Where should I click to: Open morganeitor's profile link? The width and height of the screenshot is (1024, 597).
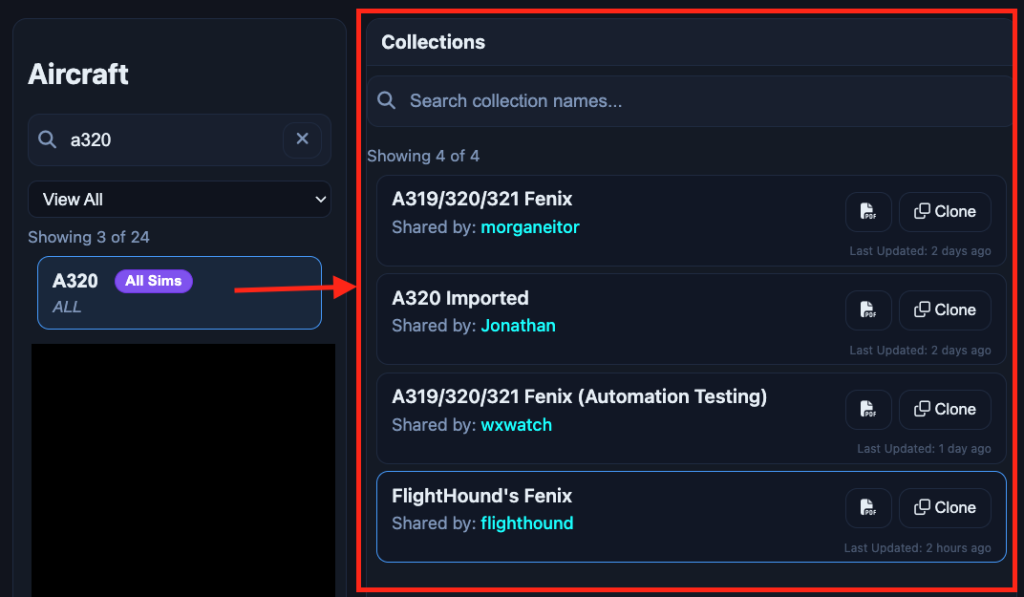[x=530, y=227]
